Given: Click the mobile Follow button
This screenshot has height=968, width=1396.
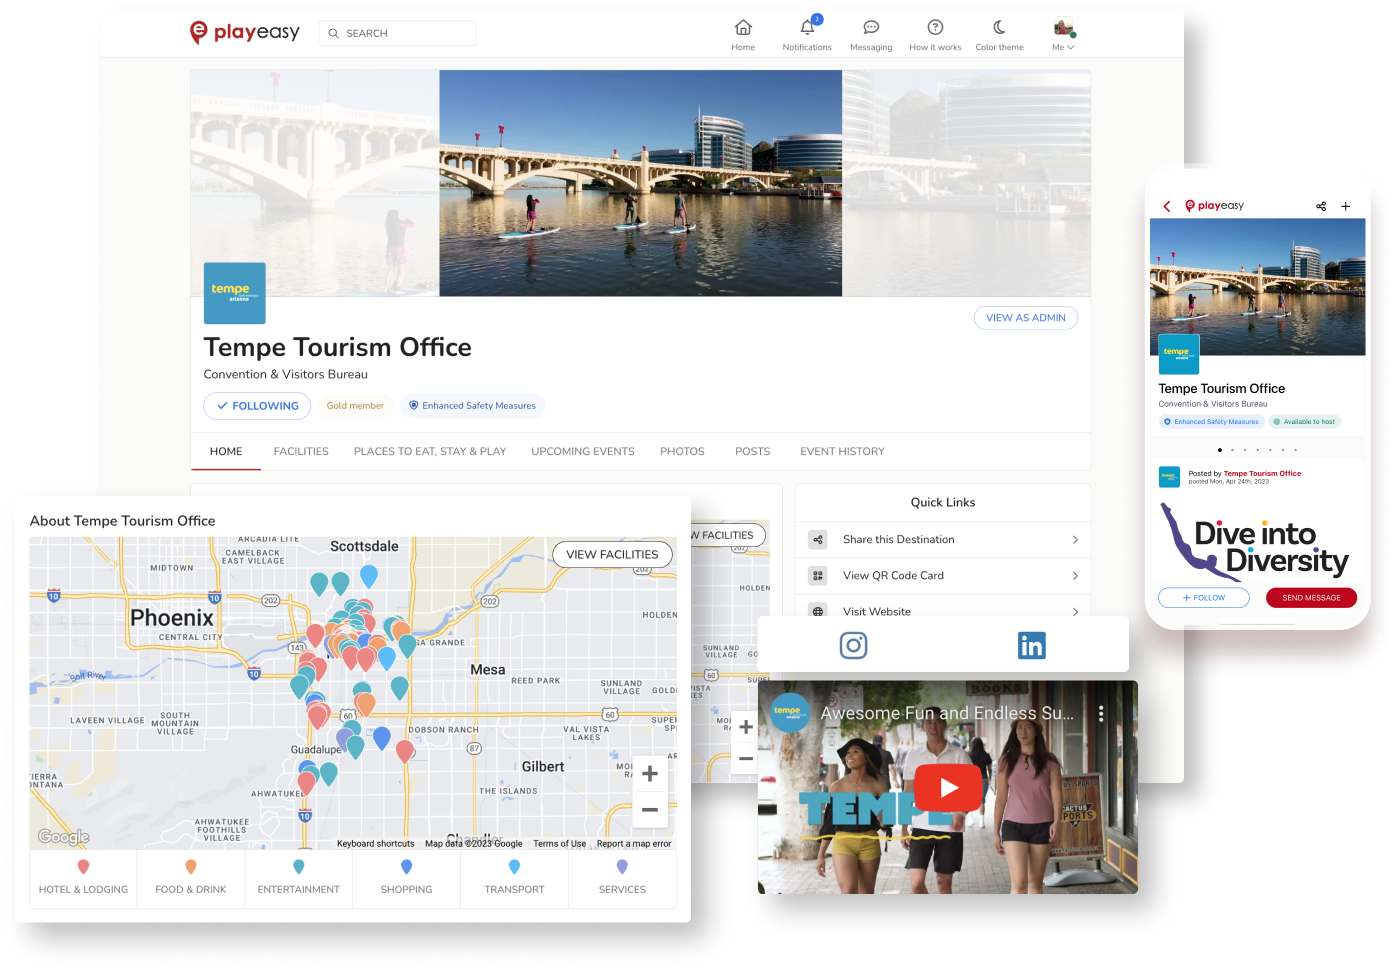Looking at the screenshot, I should click(1204, 598).
